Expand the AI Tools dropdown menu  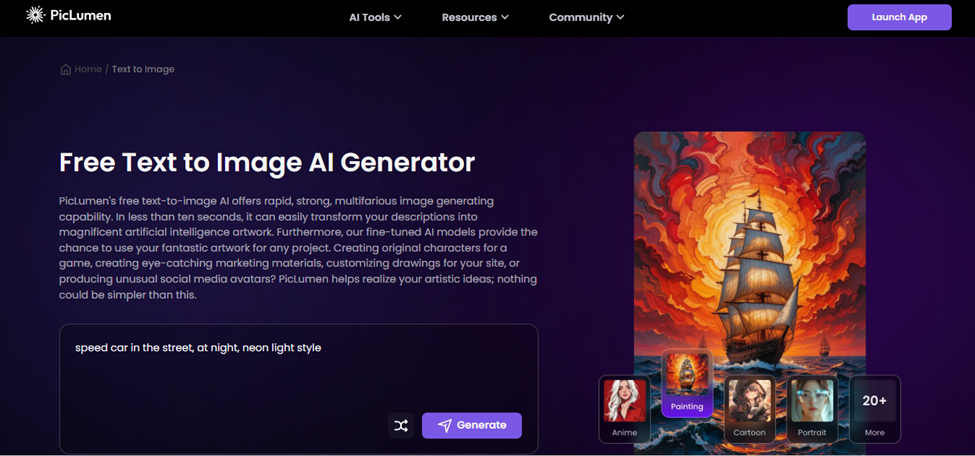375,17
